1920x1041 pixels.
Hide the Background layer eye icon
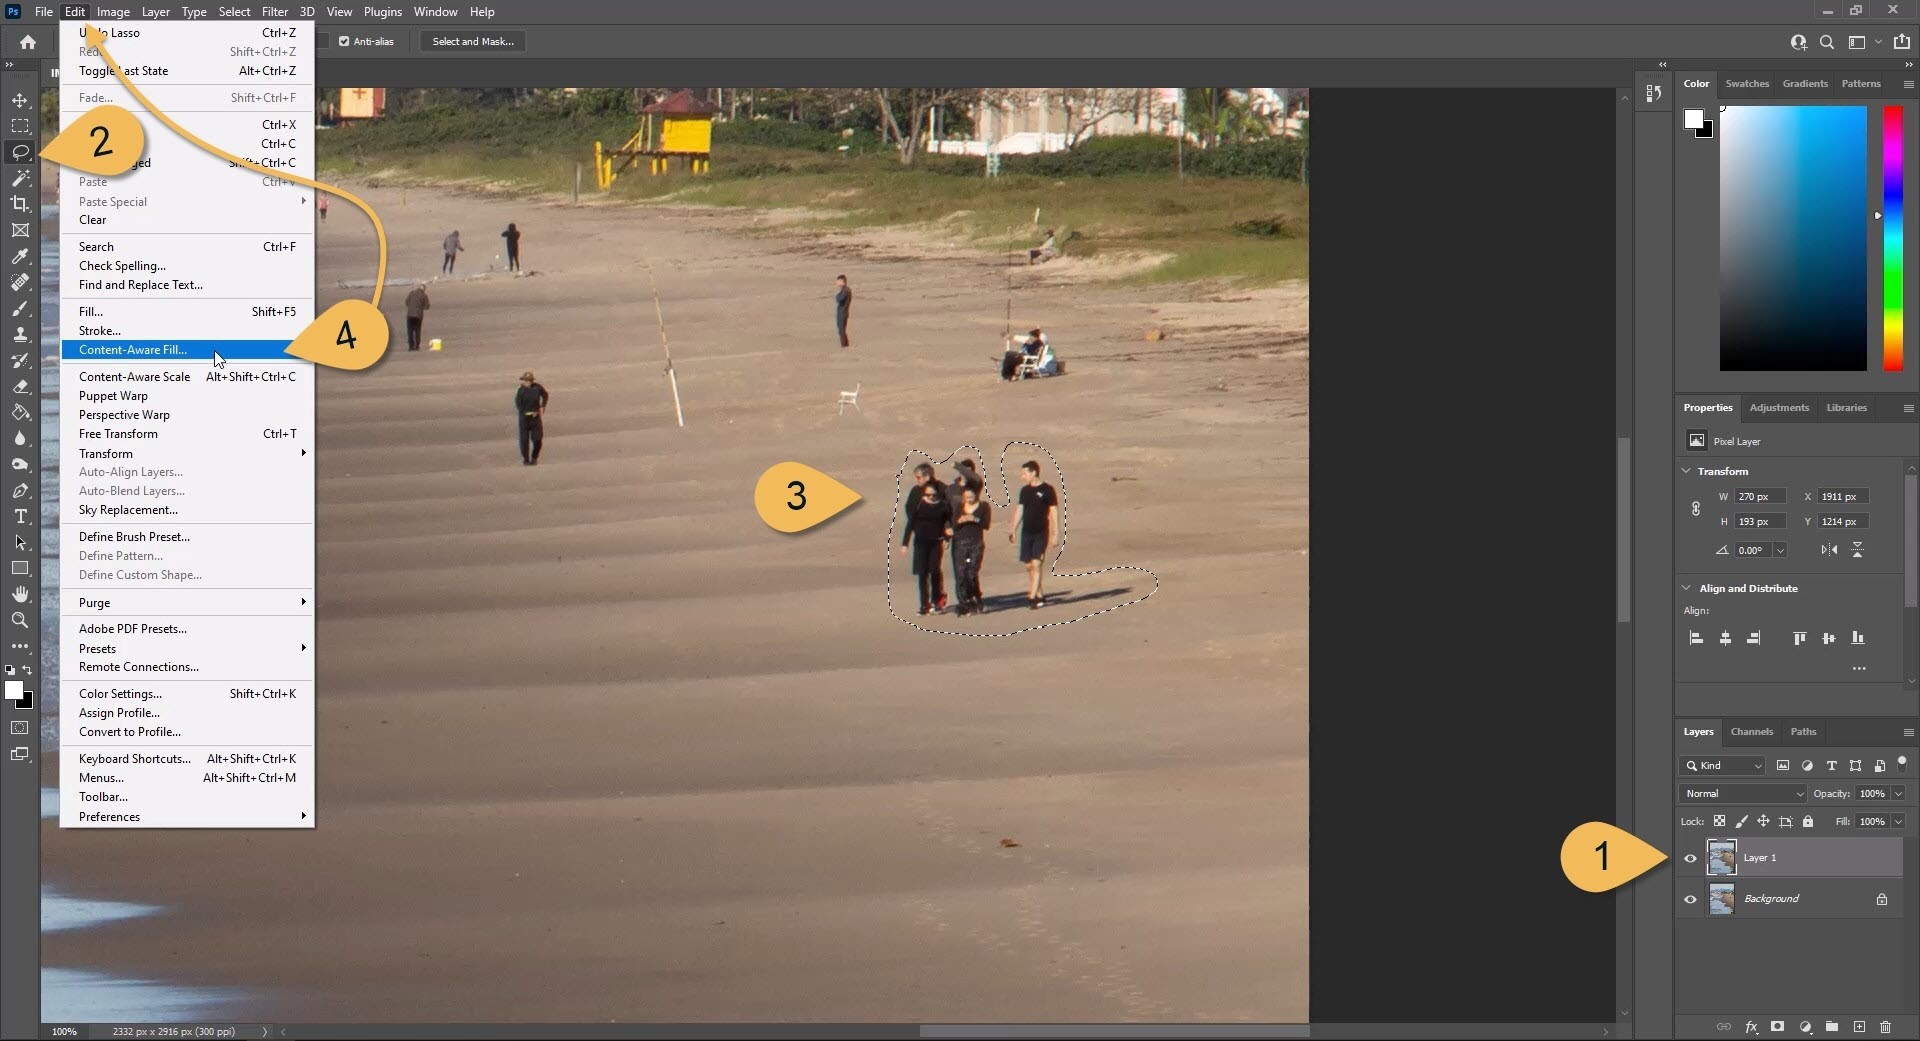tap(1690, 899)
